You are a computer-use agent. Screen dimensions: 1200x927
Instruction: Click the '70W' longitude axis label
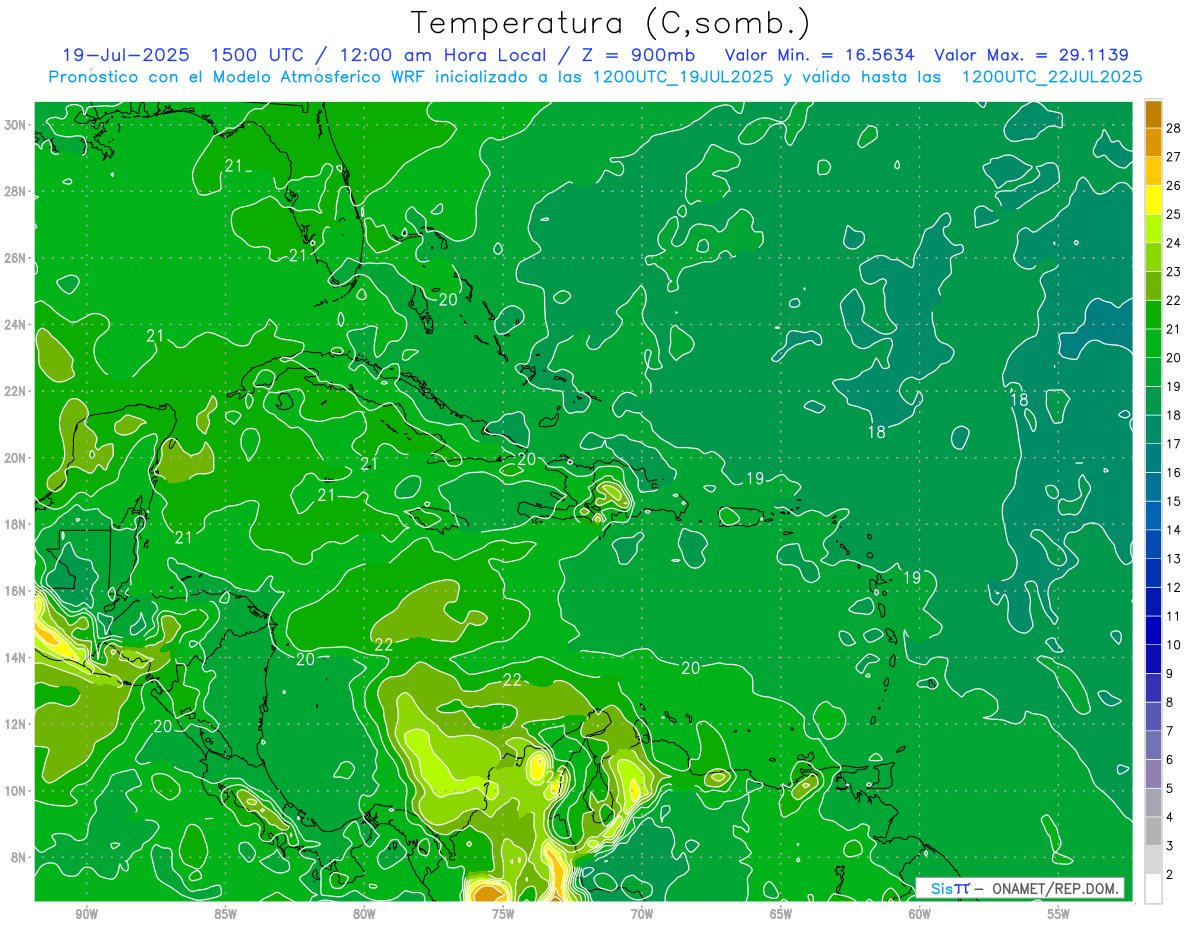[642, 914]
